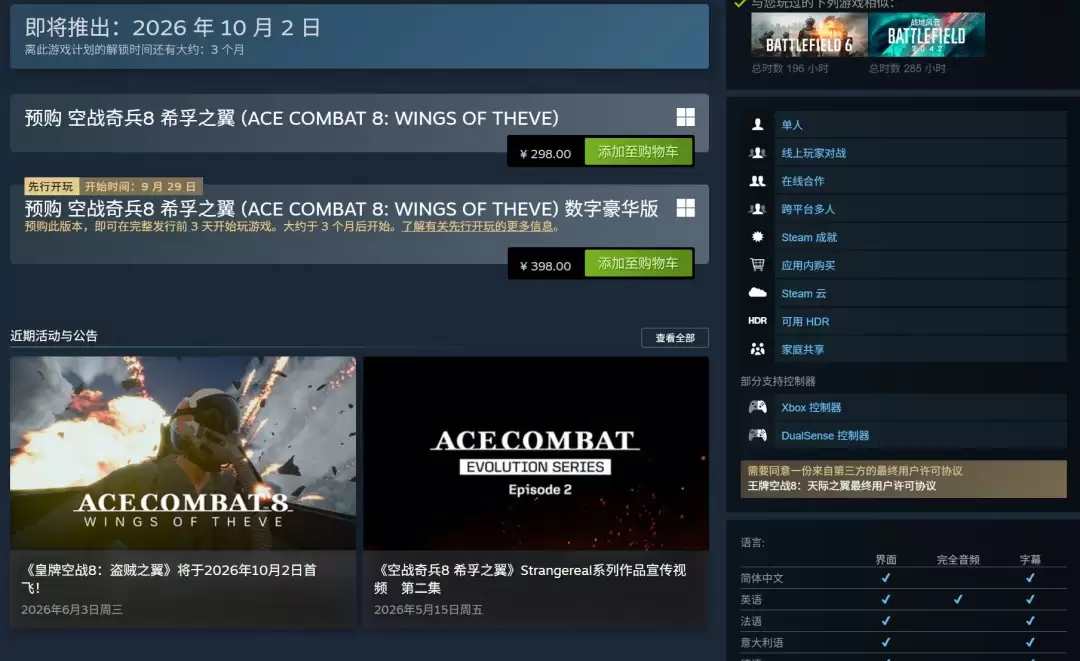
Task: Open the 应用内购买 link
Action: 808,265
